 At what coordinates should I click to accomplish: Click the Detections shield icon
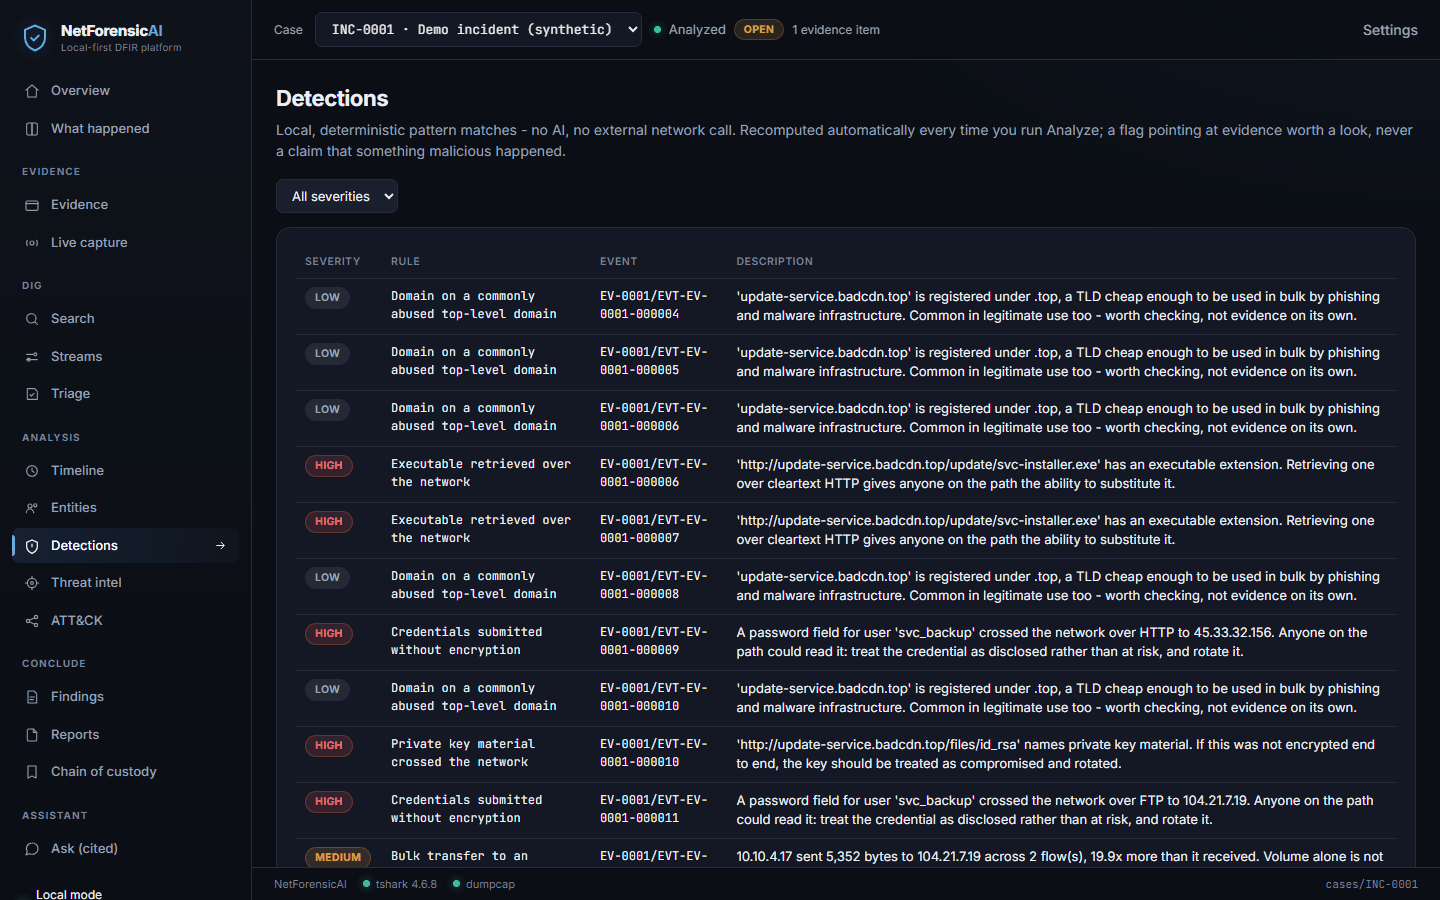32,546
